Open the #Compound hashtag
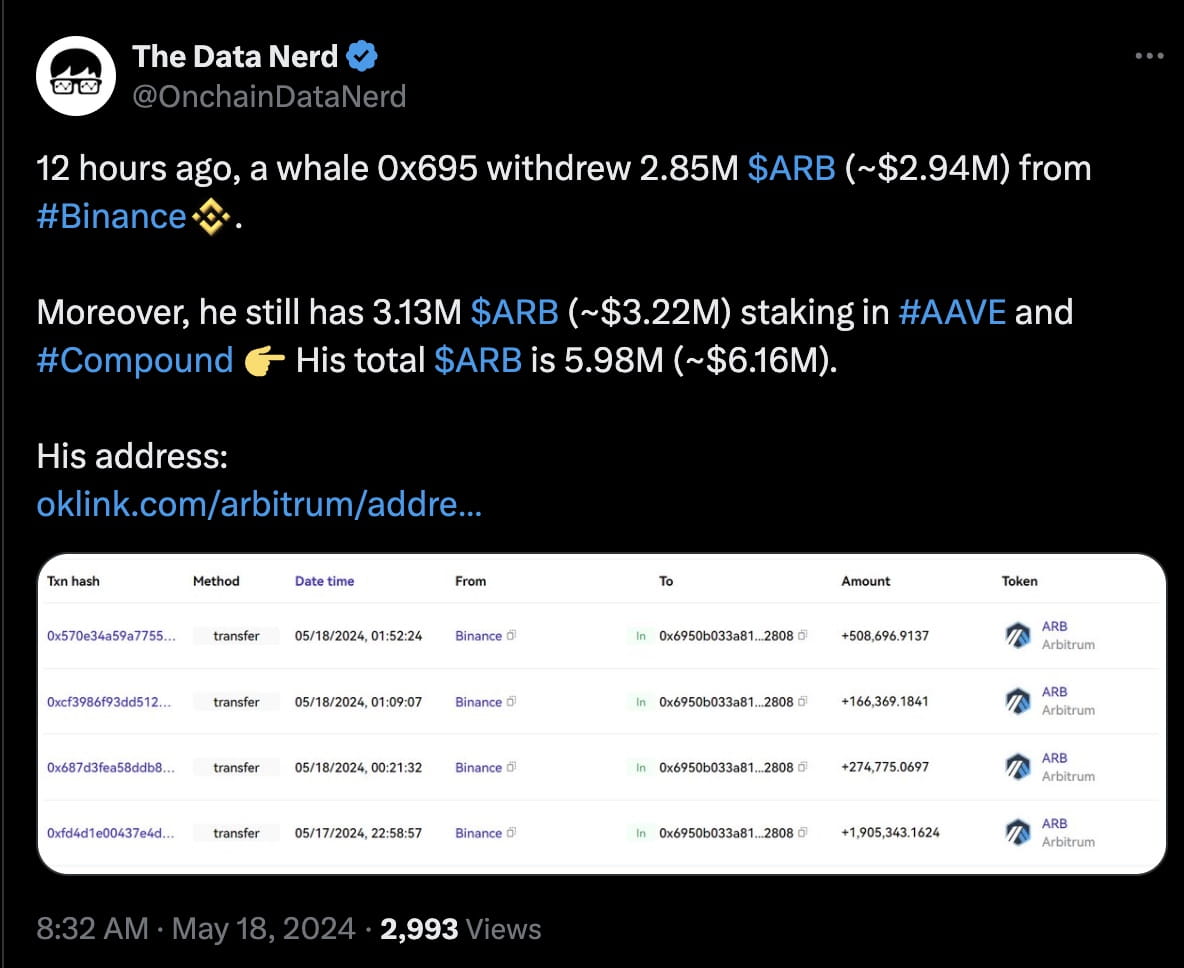The width and height of the screenshot is (1184, 968). click(x=135, y=360)
